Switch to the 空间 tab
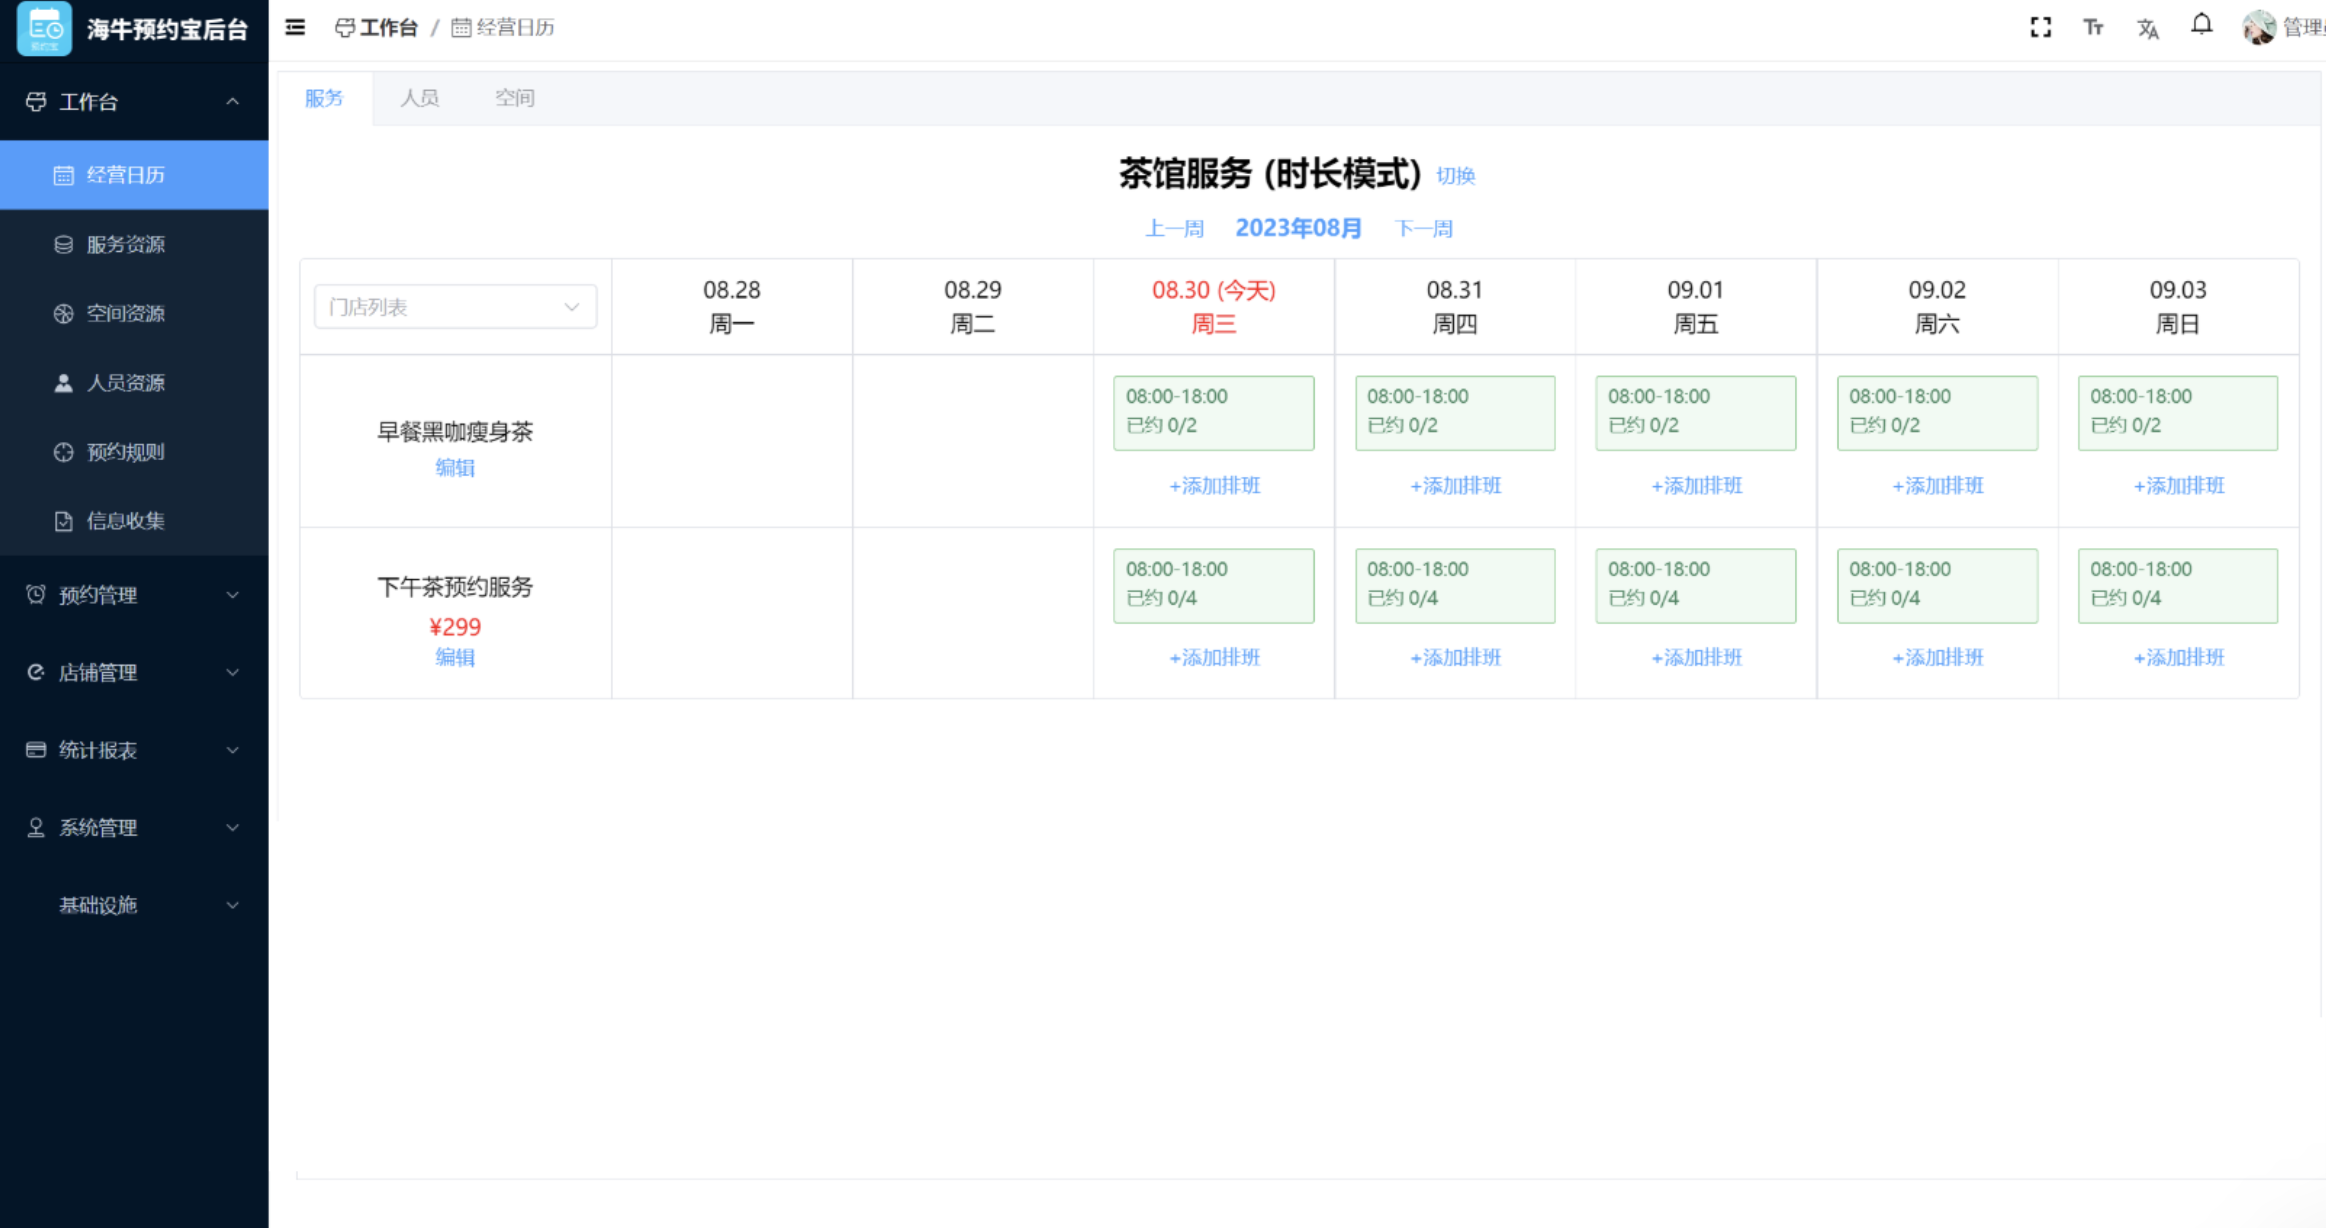This screenshot has width=2326, height=1228. pyautogui.click(x=514, y=98)
